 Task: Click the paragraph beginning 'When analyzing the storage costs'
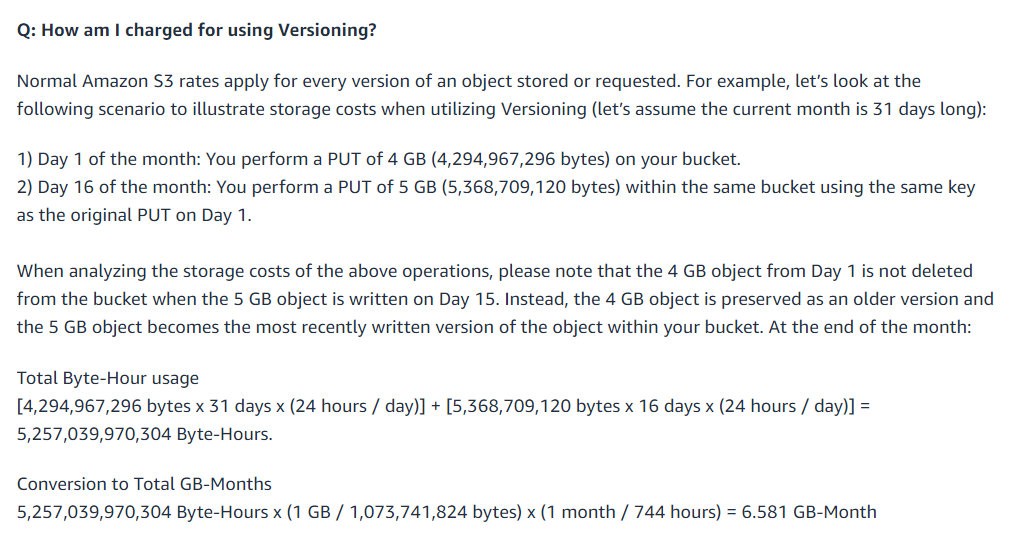[x=505, y=299]
